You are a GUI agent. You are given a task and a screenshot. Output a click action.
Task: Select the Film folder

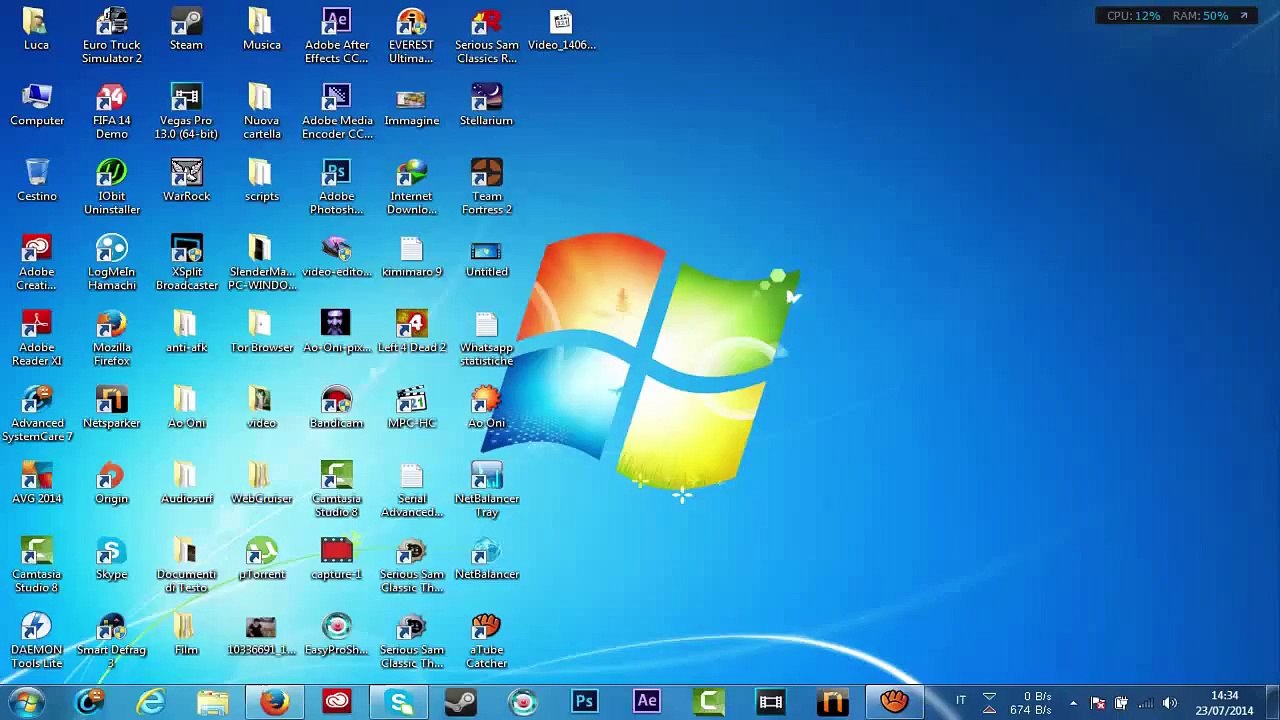[186, 634]
